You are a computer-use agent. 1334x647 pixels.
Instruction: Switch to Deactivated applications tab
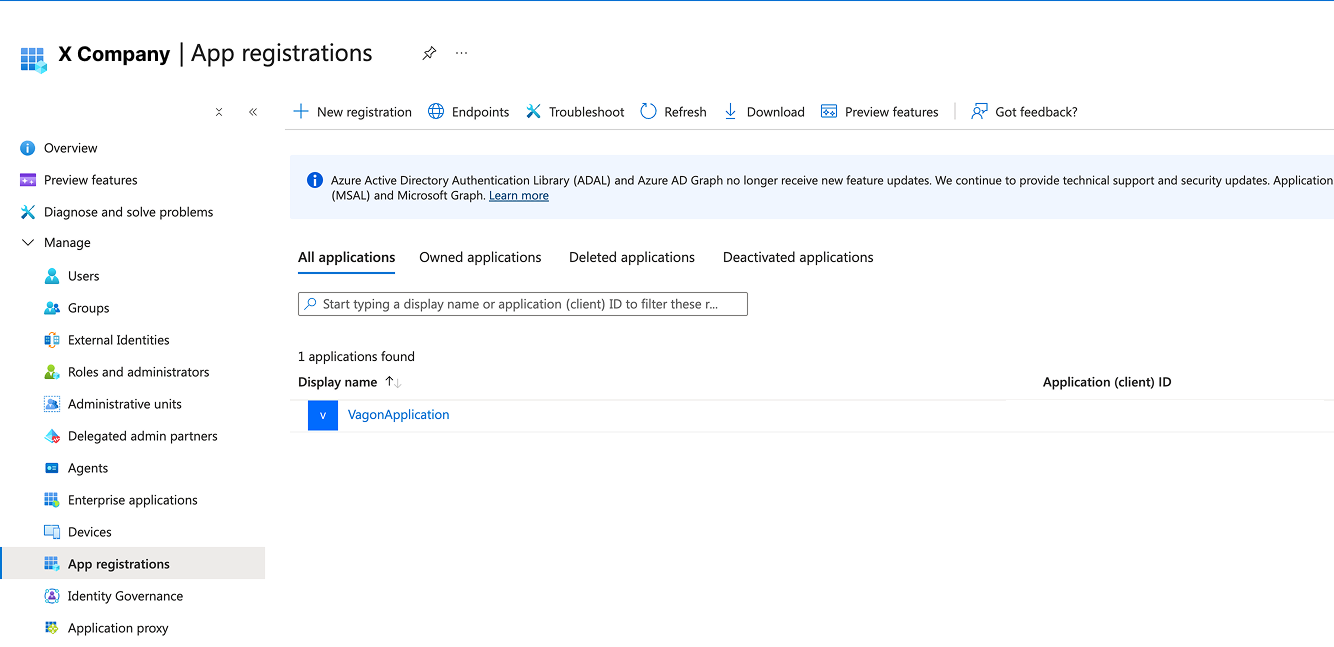tap(798, 257)
